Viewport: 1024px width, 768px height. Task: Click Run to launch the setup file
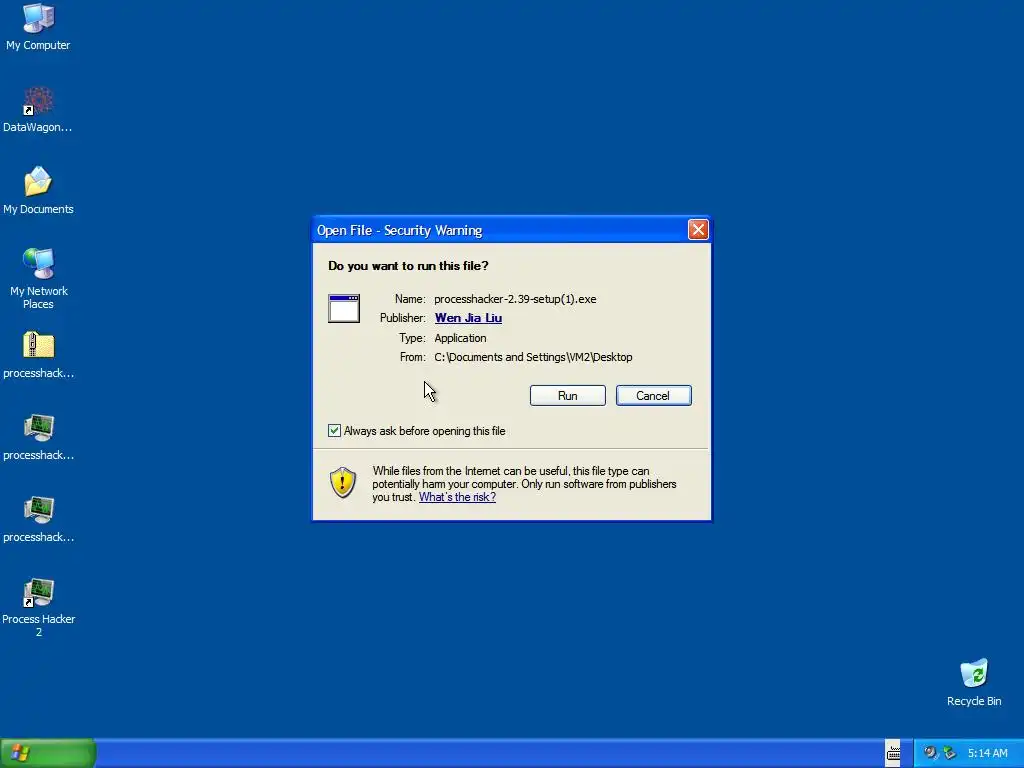click(x=568, y=396)
